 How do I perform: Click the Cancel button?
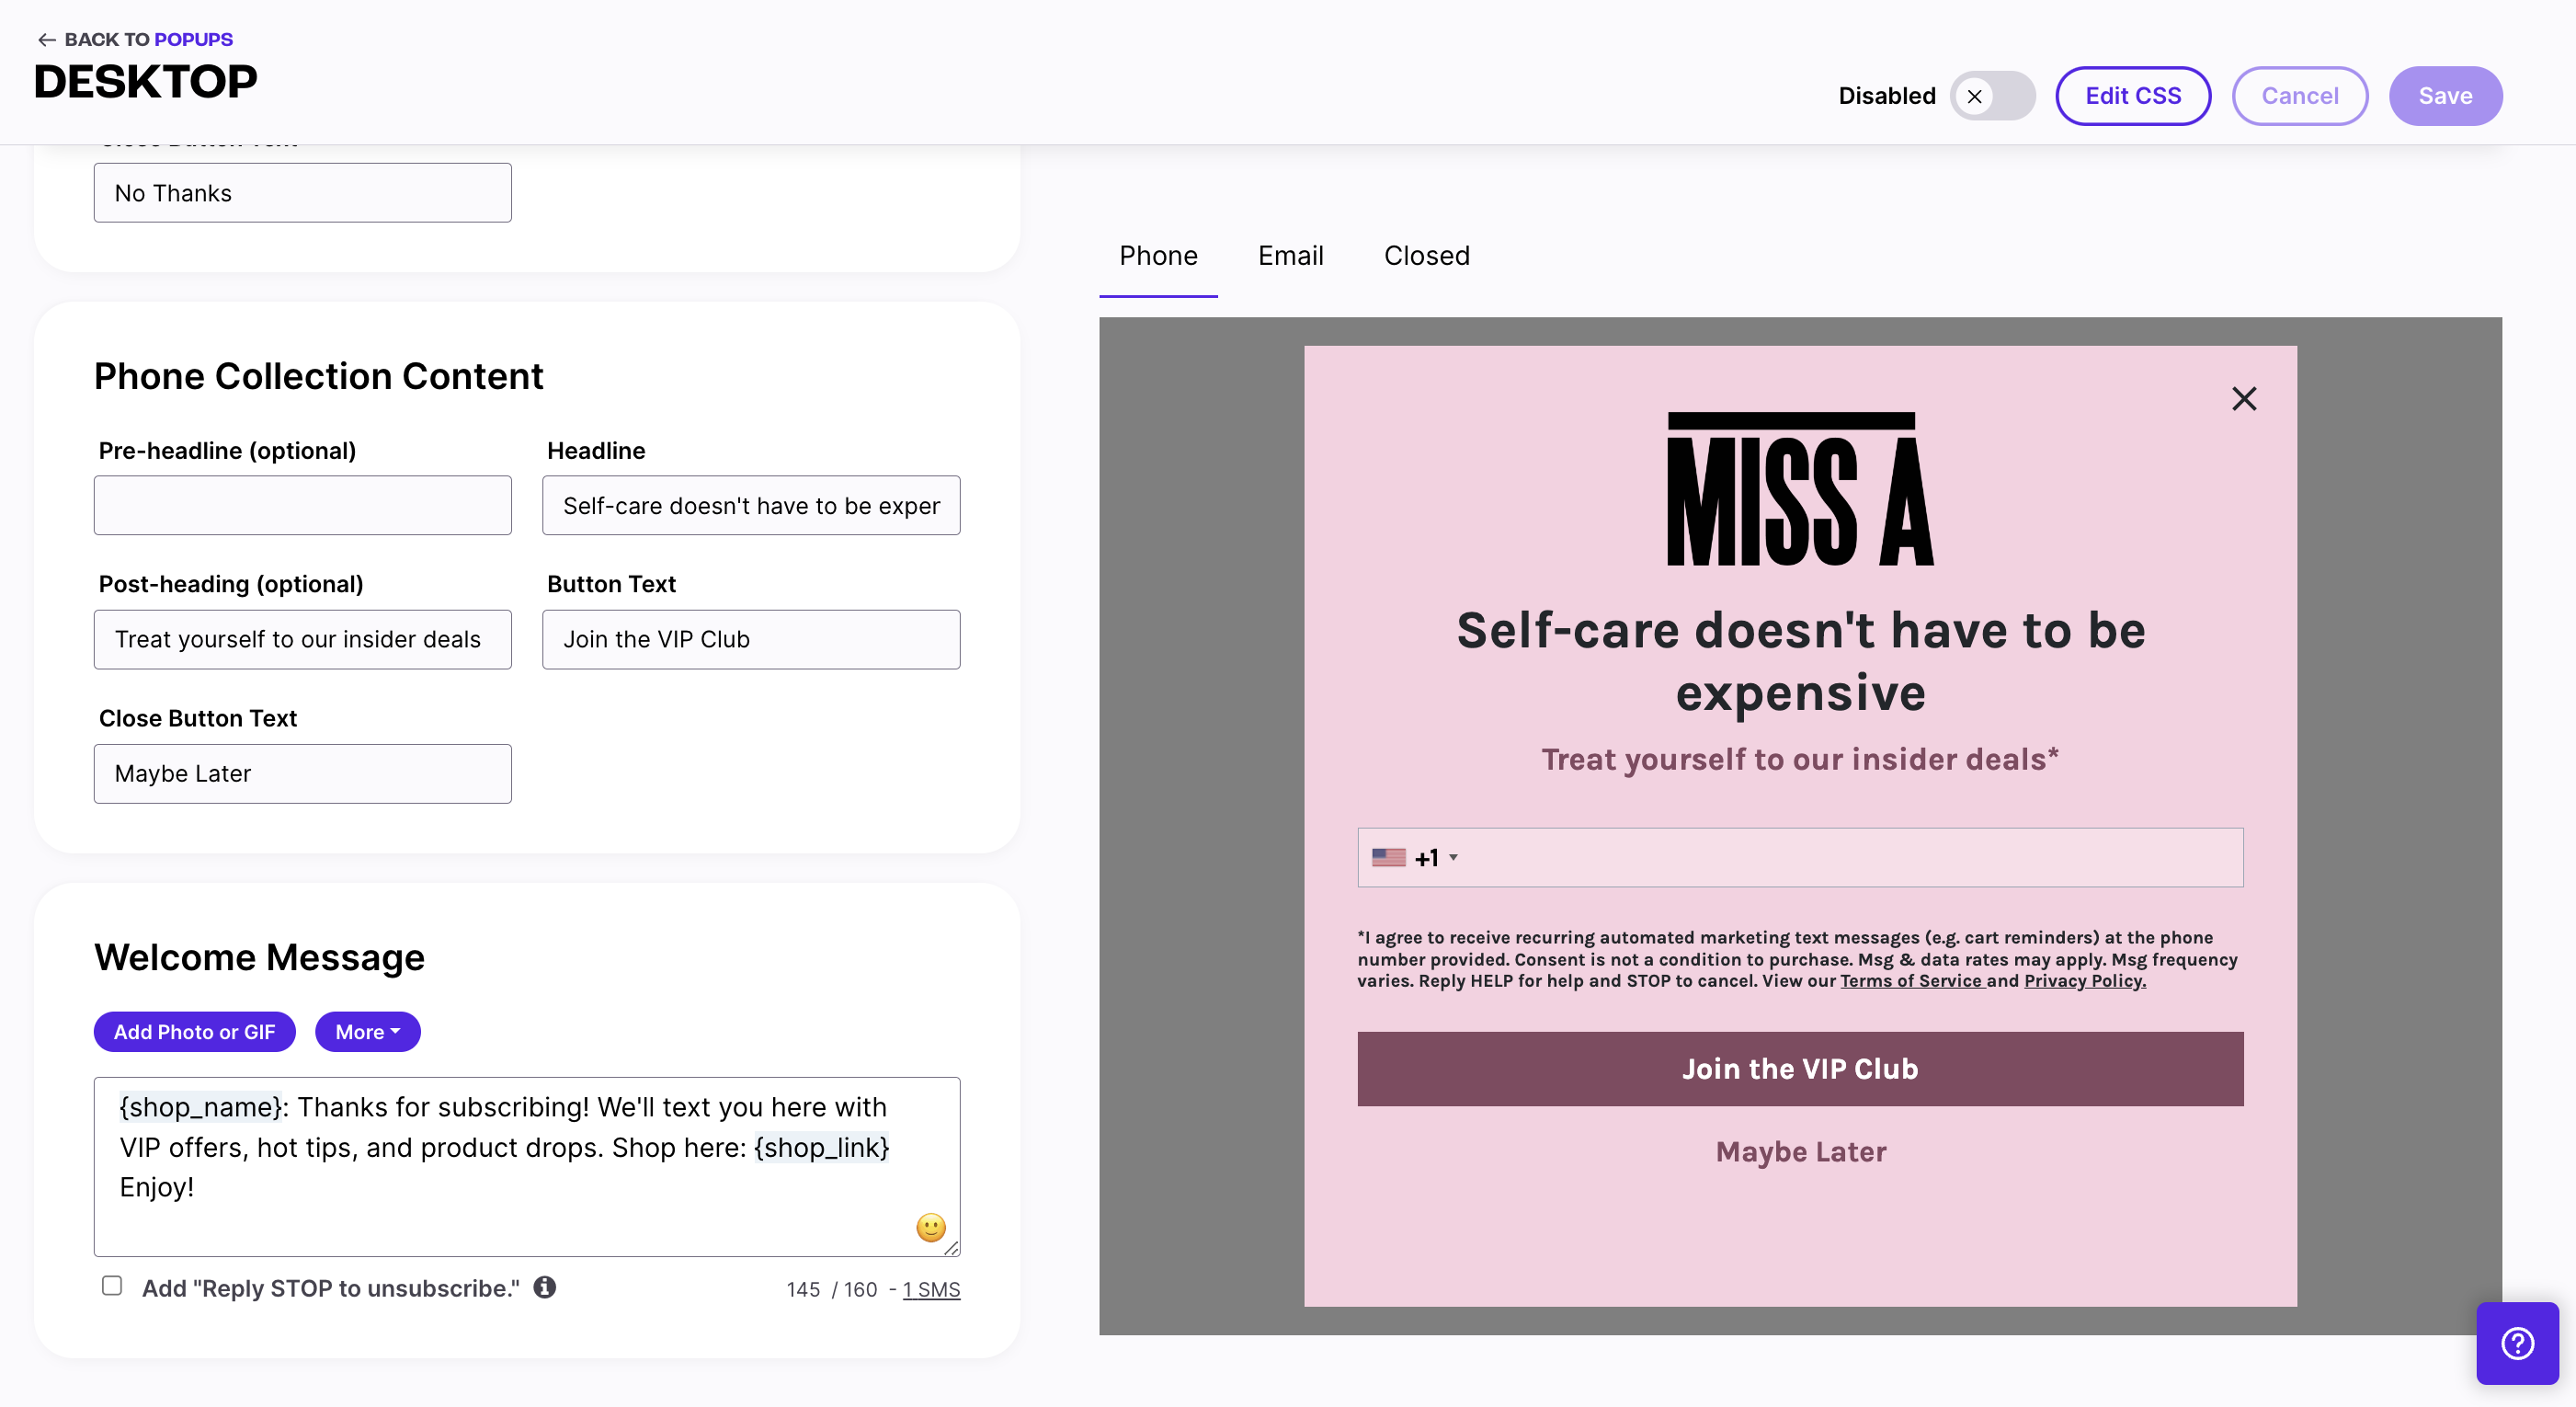[2299, 96]
